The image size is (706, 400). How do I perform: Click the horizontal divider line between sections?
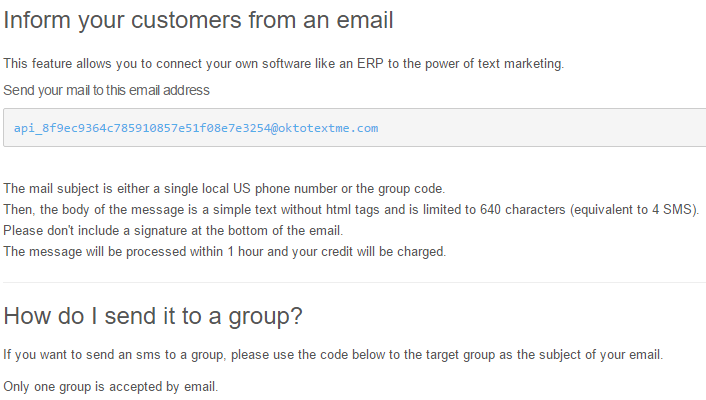tap(353, 282)
